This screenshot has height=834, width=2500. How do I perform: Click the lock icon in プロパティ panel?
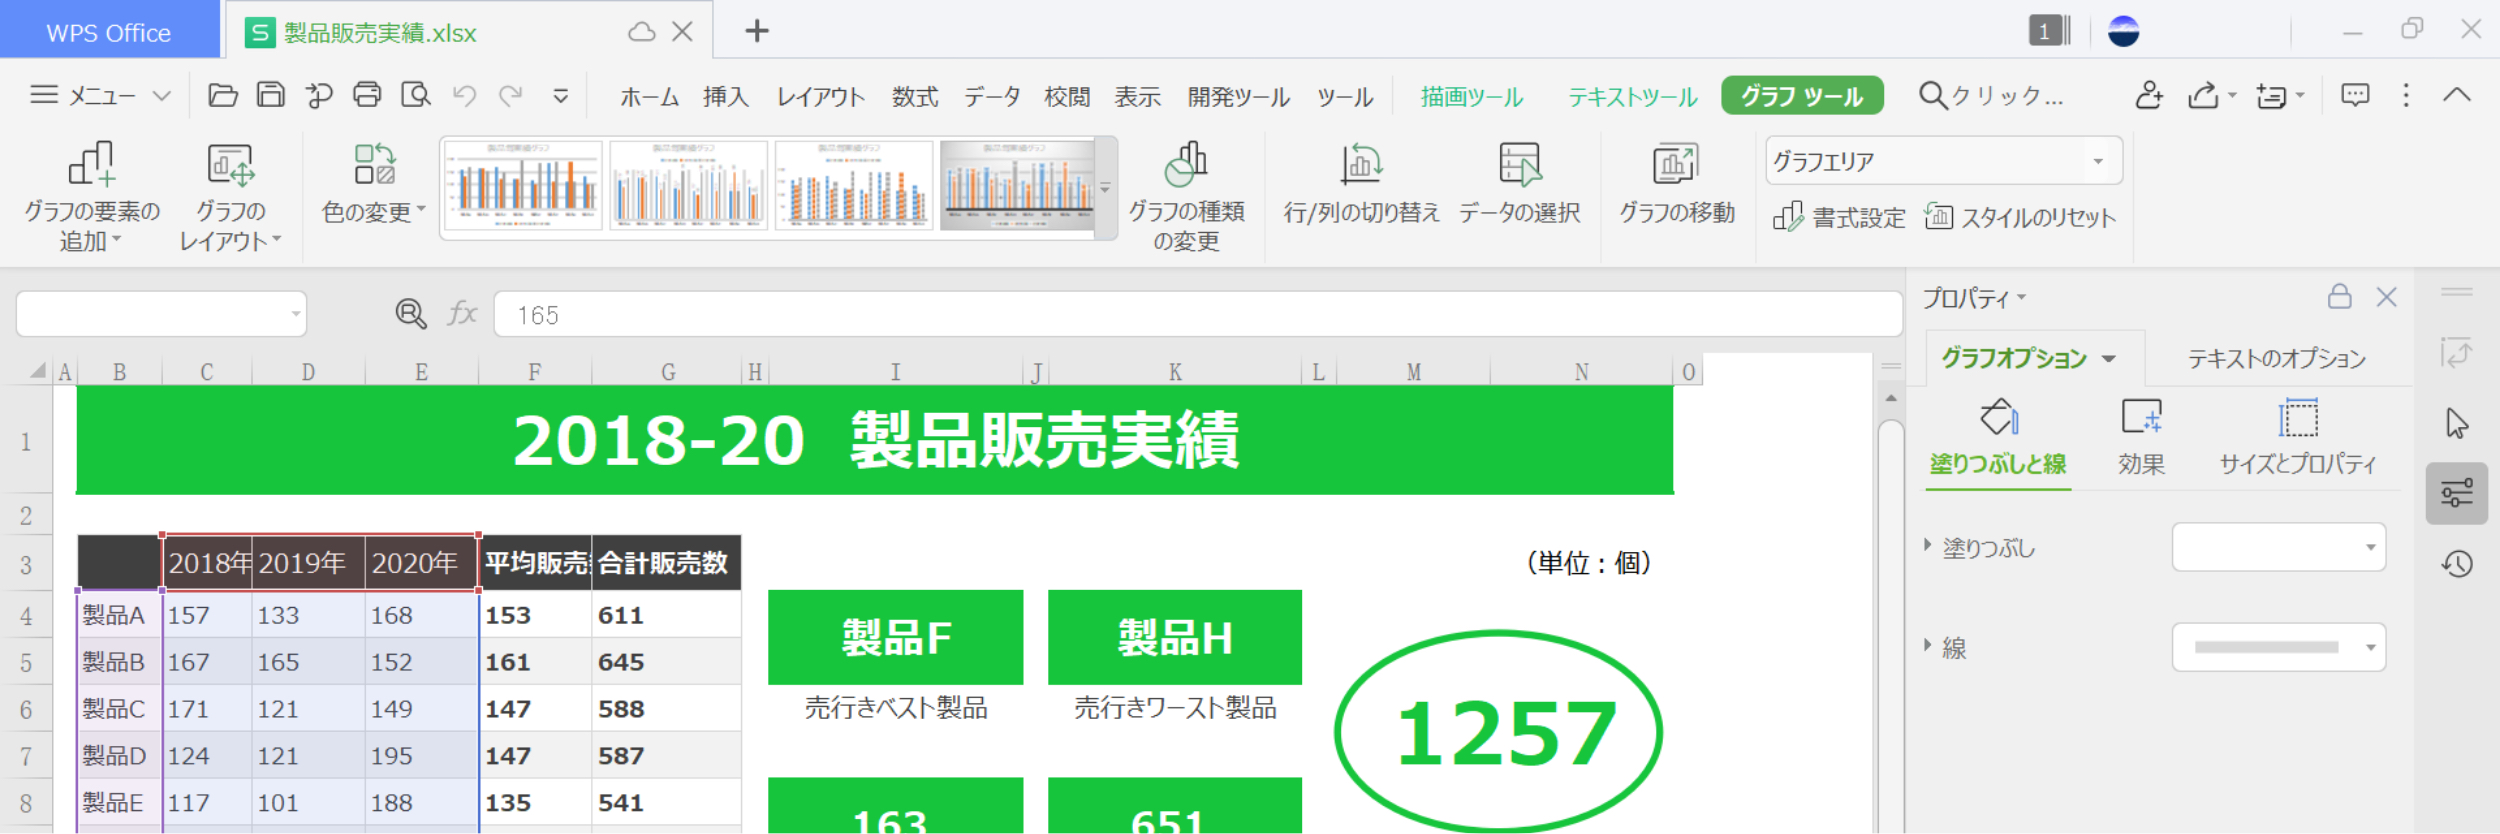(2340, 296)
